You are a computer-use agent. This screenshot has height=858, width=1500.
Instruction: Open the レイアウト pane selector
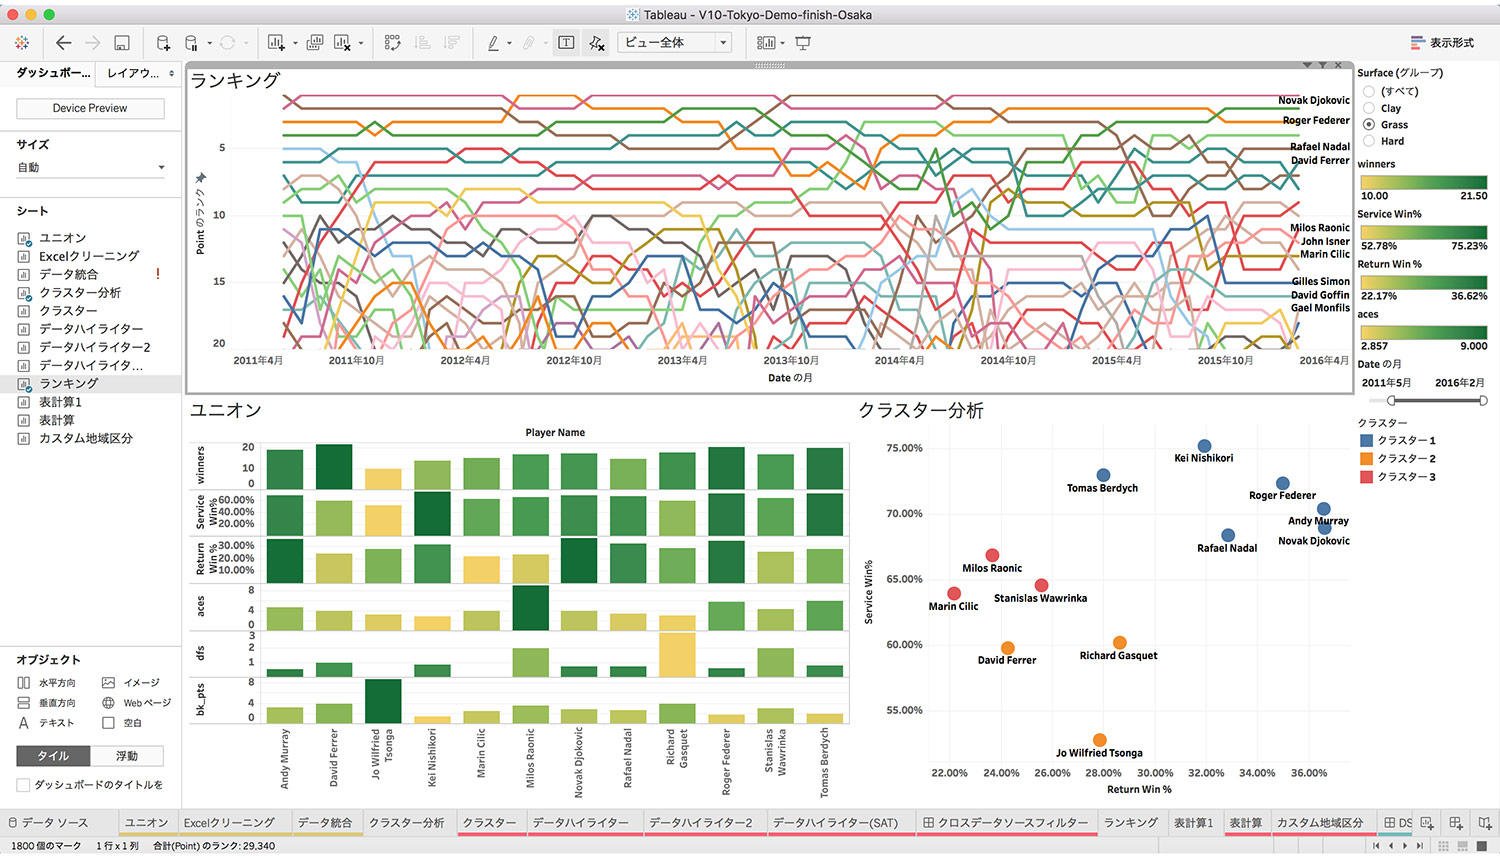(140, 73)
